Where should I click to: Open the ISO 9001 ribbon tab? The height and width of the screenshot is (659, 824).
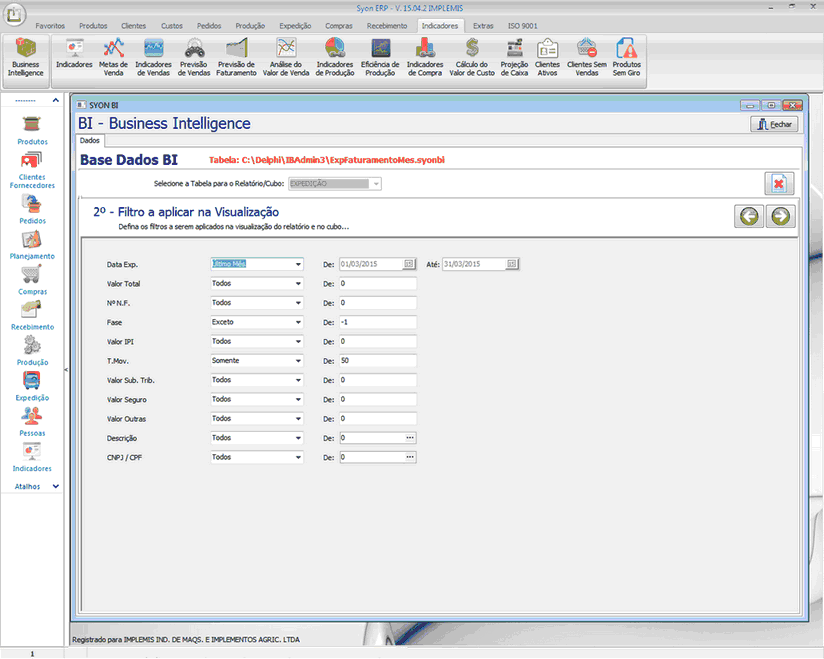[x=522, y=25]
